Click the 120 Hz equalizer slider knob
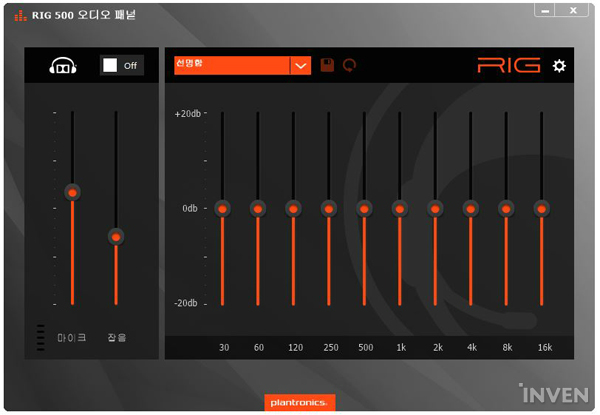Screen dimensions: 600x415 point(293,209)
